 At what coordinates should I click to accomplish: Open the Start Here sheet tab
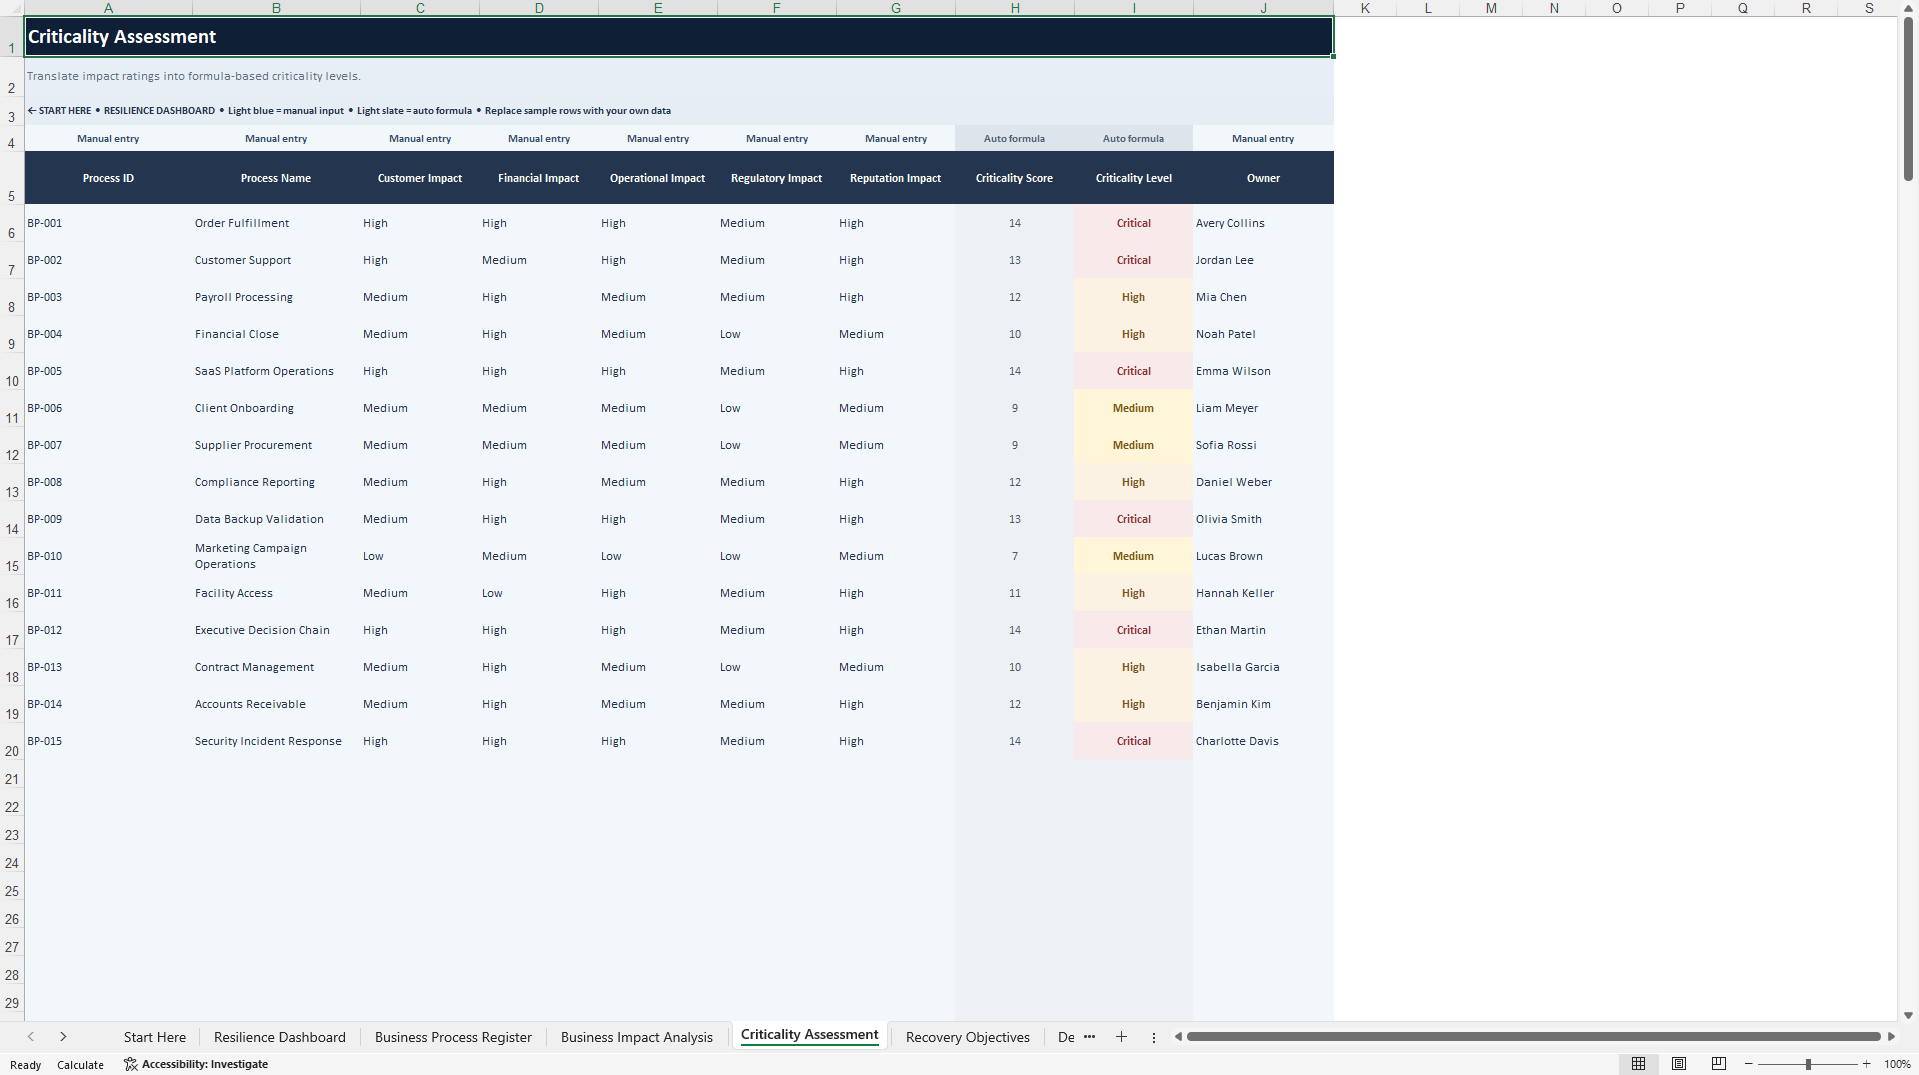pyautogui.click(x=155, y=1037)
